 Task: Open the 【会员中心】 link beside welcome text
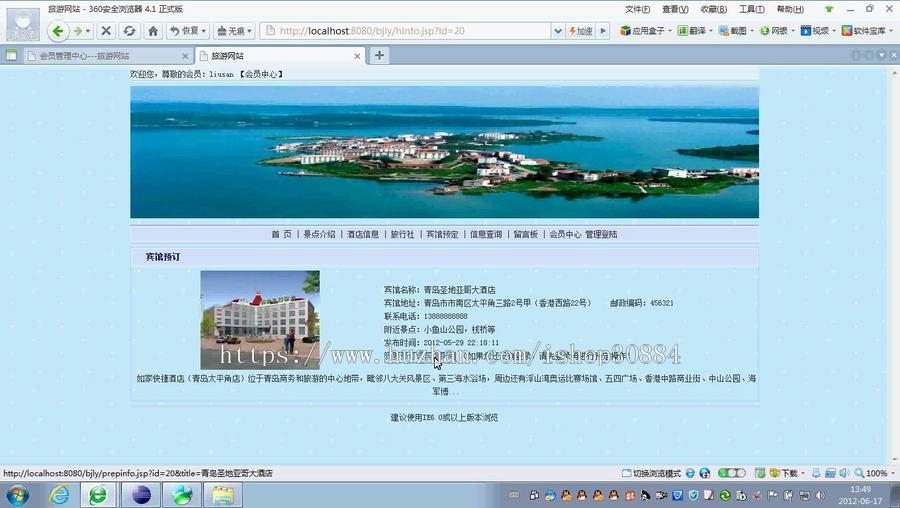point(261,74)
